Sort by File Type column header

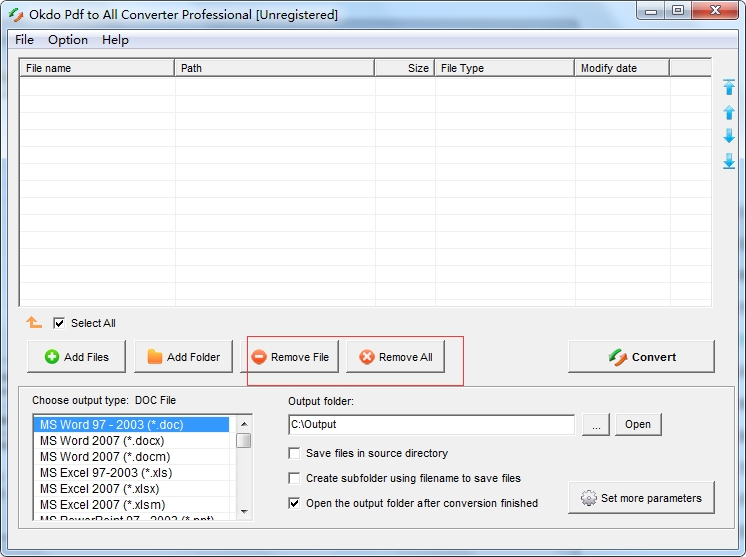pyautogui.click(x=504, y=68)
